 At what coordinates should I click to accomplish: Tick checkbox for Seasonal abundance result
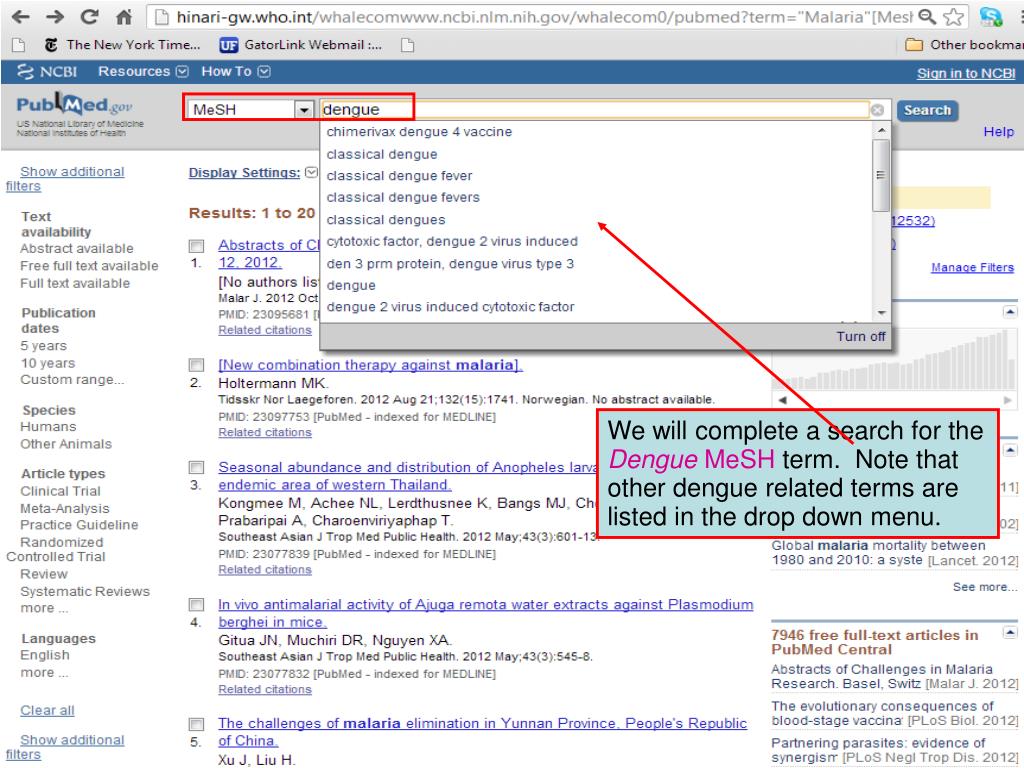coord(196,468)
